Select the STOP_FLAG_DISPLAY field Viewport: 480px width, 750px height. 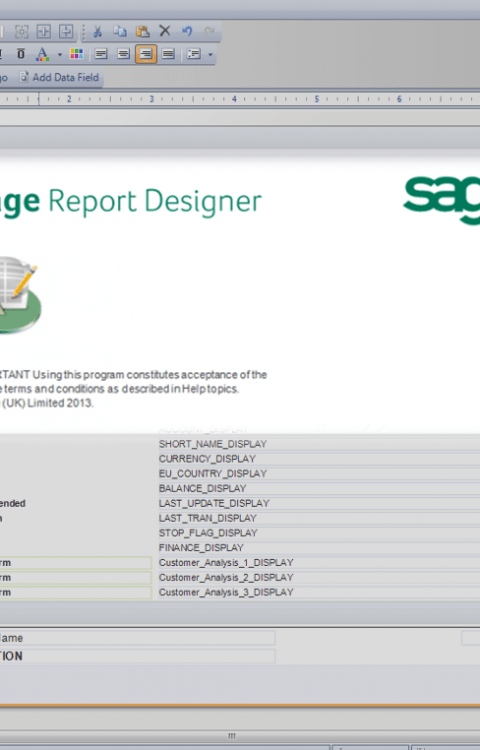click(x=319, y=533)
